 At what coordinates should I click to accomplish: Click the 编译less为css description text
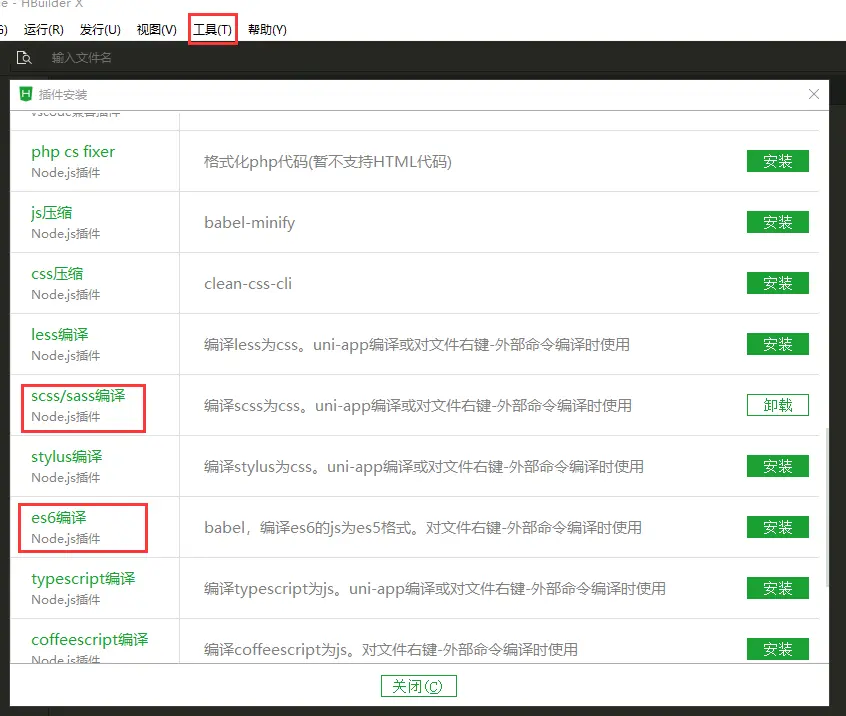[417, 344]
